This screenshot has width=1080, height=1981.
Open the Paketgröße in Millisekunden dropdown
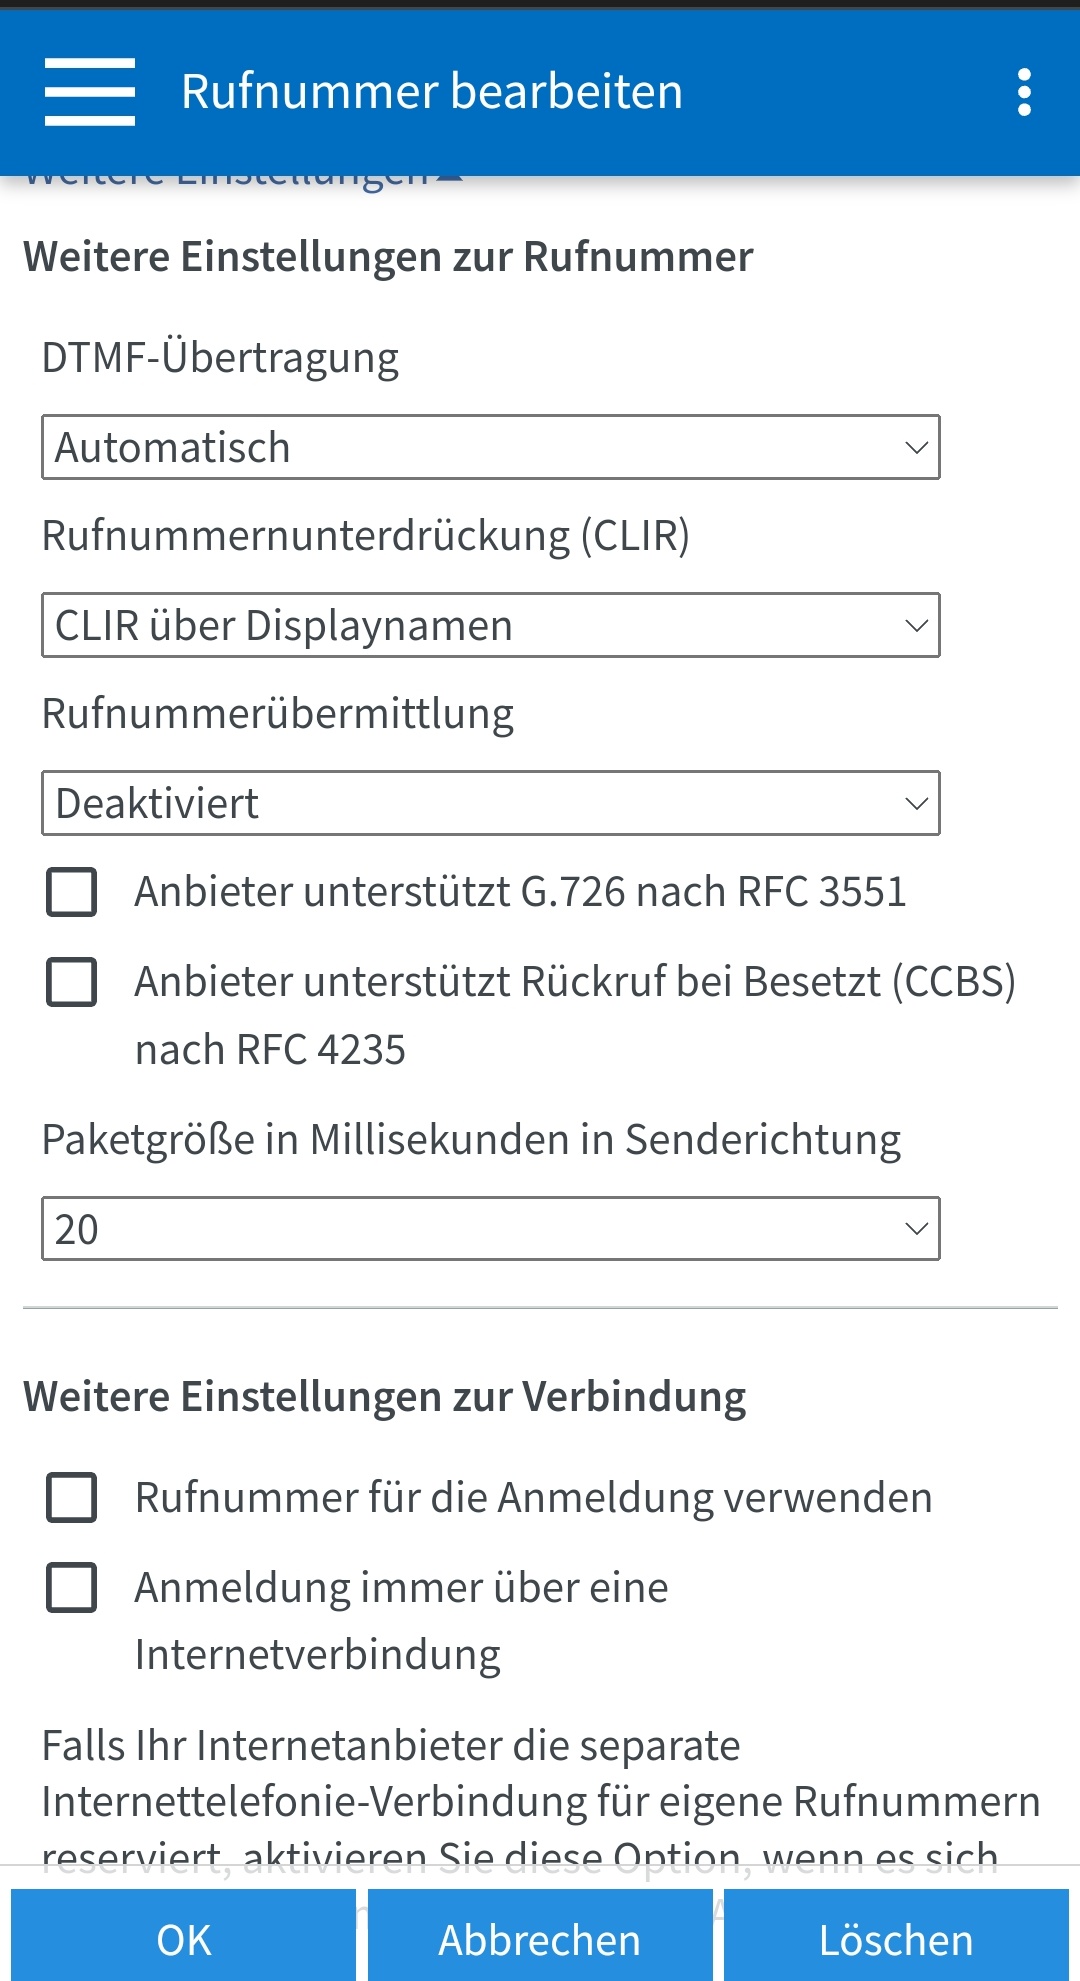pyautogui.click(x=490, y=1229)
